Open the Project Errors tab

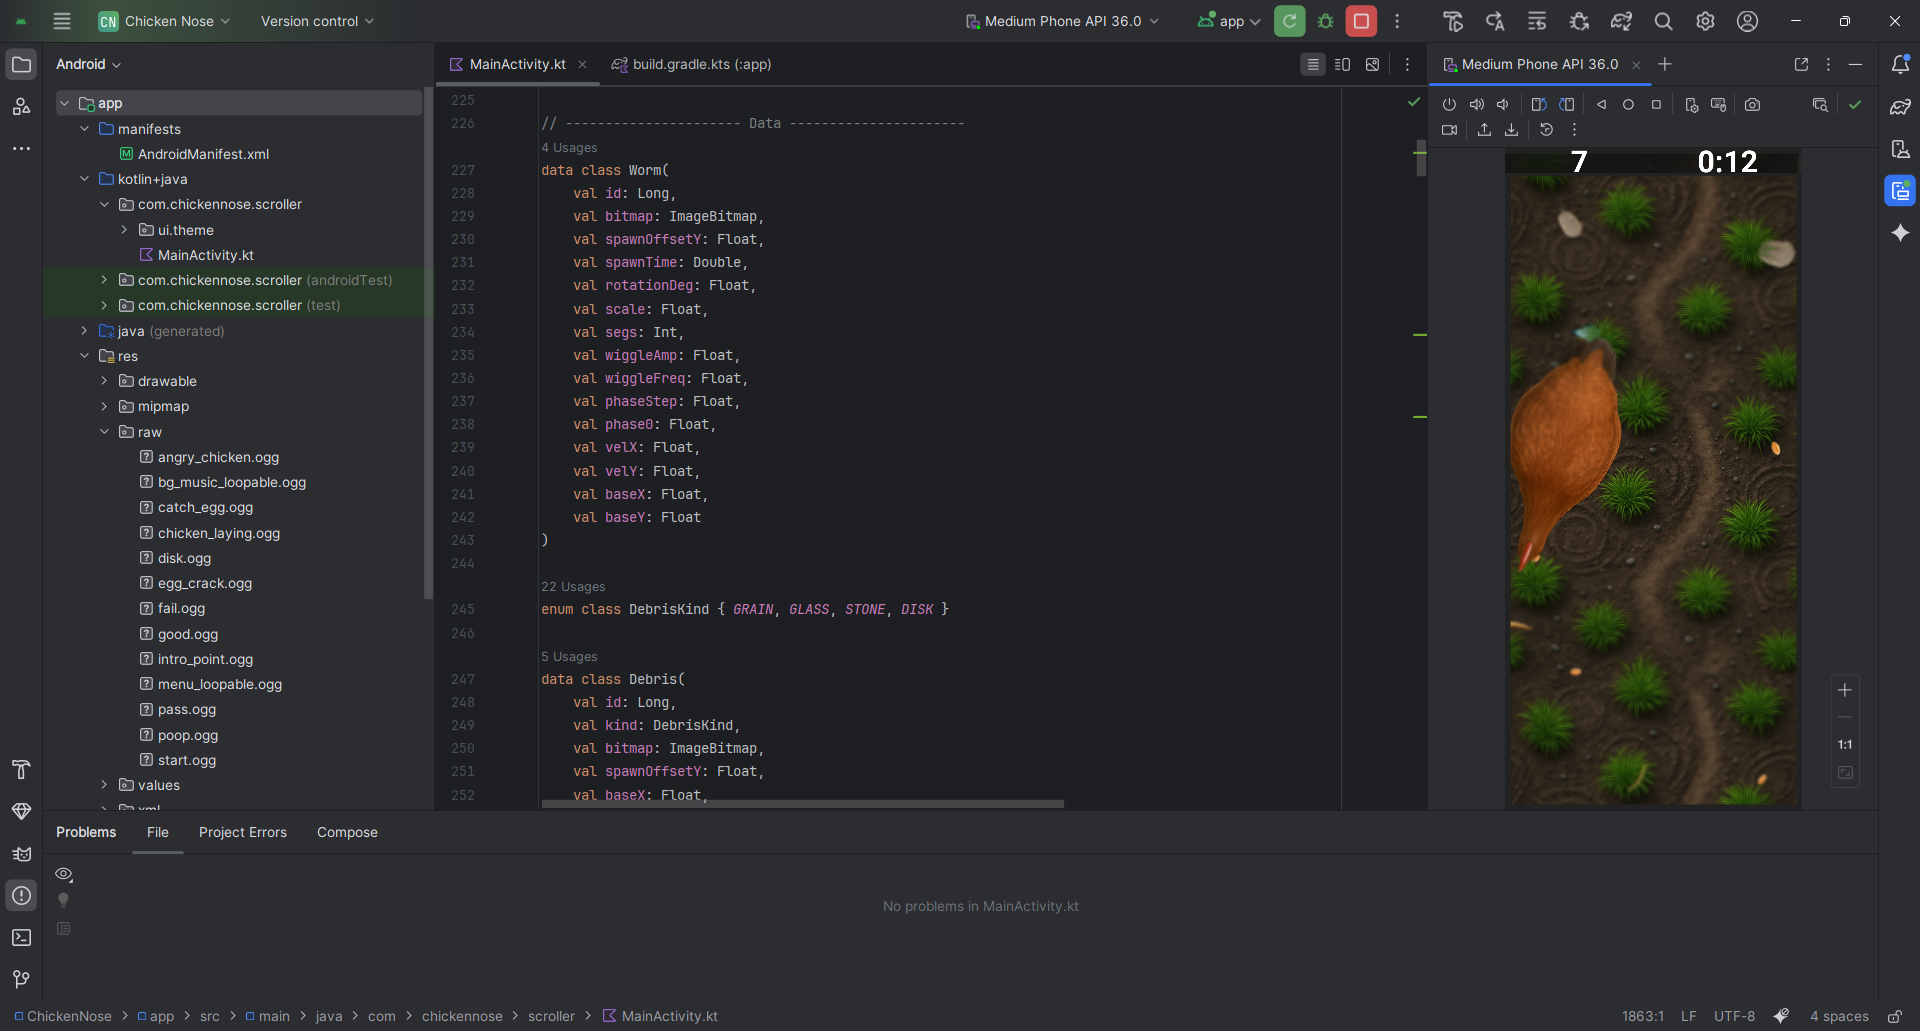[242, 832]
